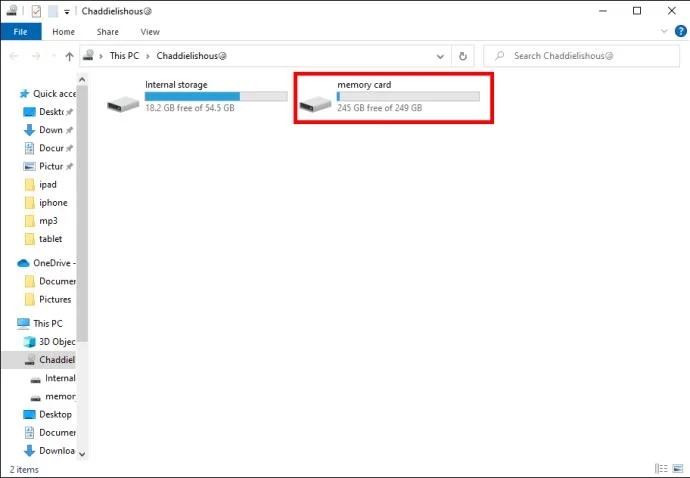The height and width of the screenshot is (478, 690).
Task: Open pinned Downloads under Quick access
Action: tap(48, 130)
